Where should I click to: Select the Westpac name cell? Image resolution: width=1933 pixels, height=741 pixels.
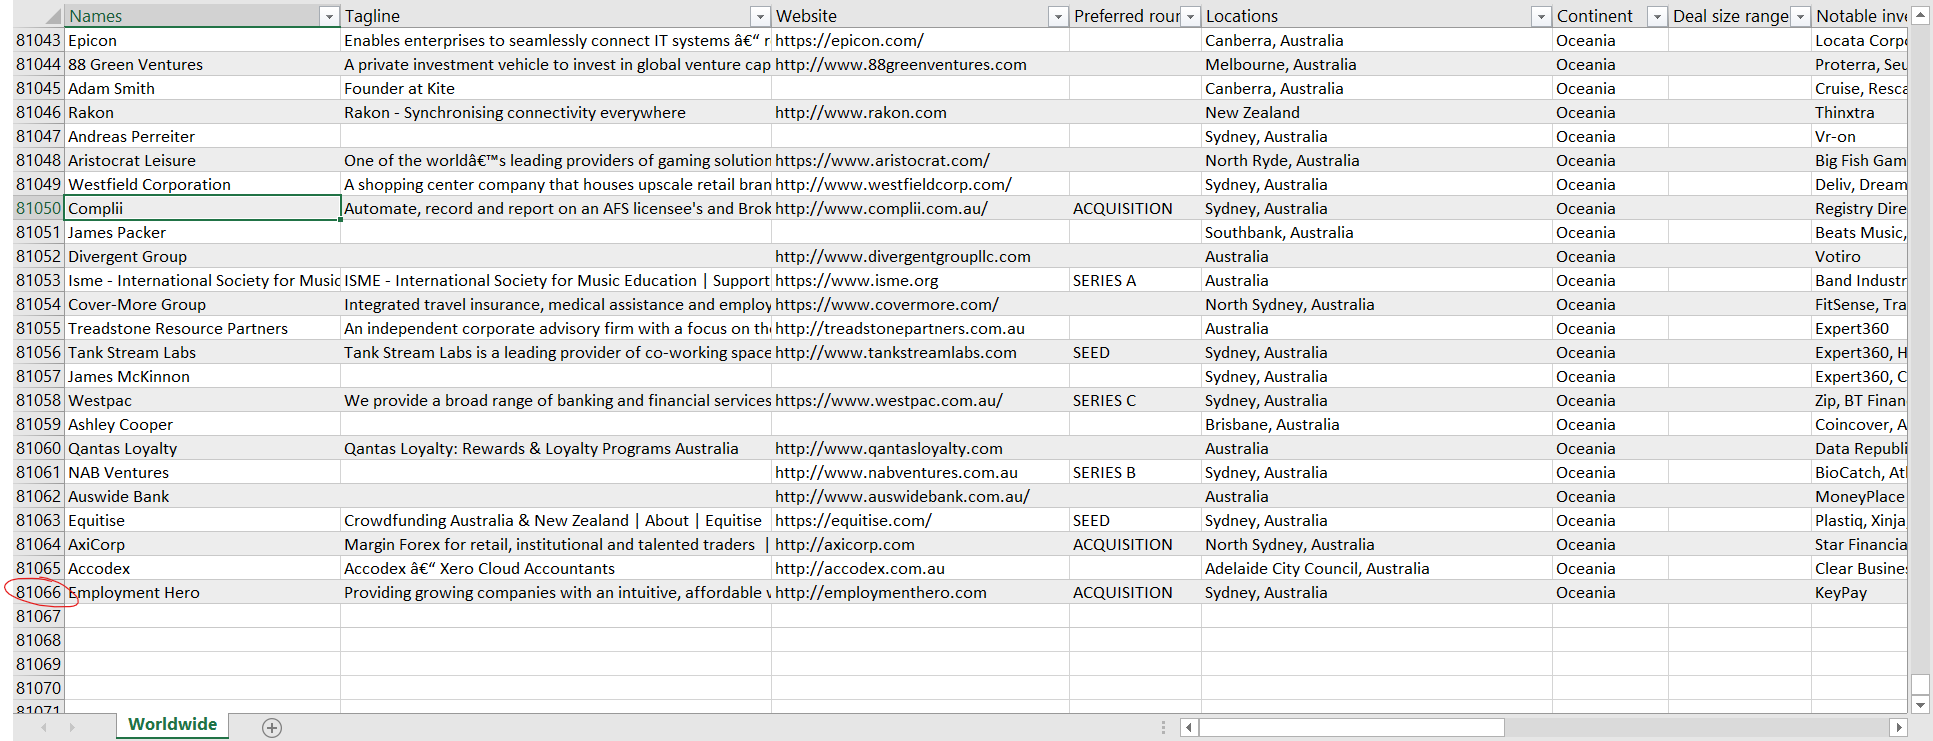(203, 400)
